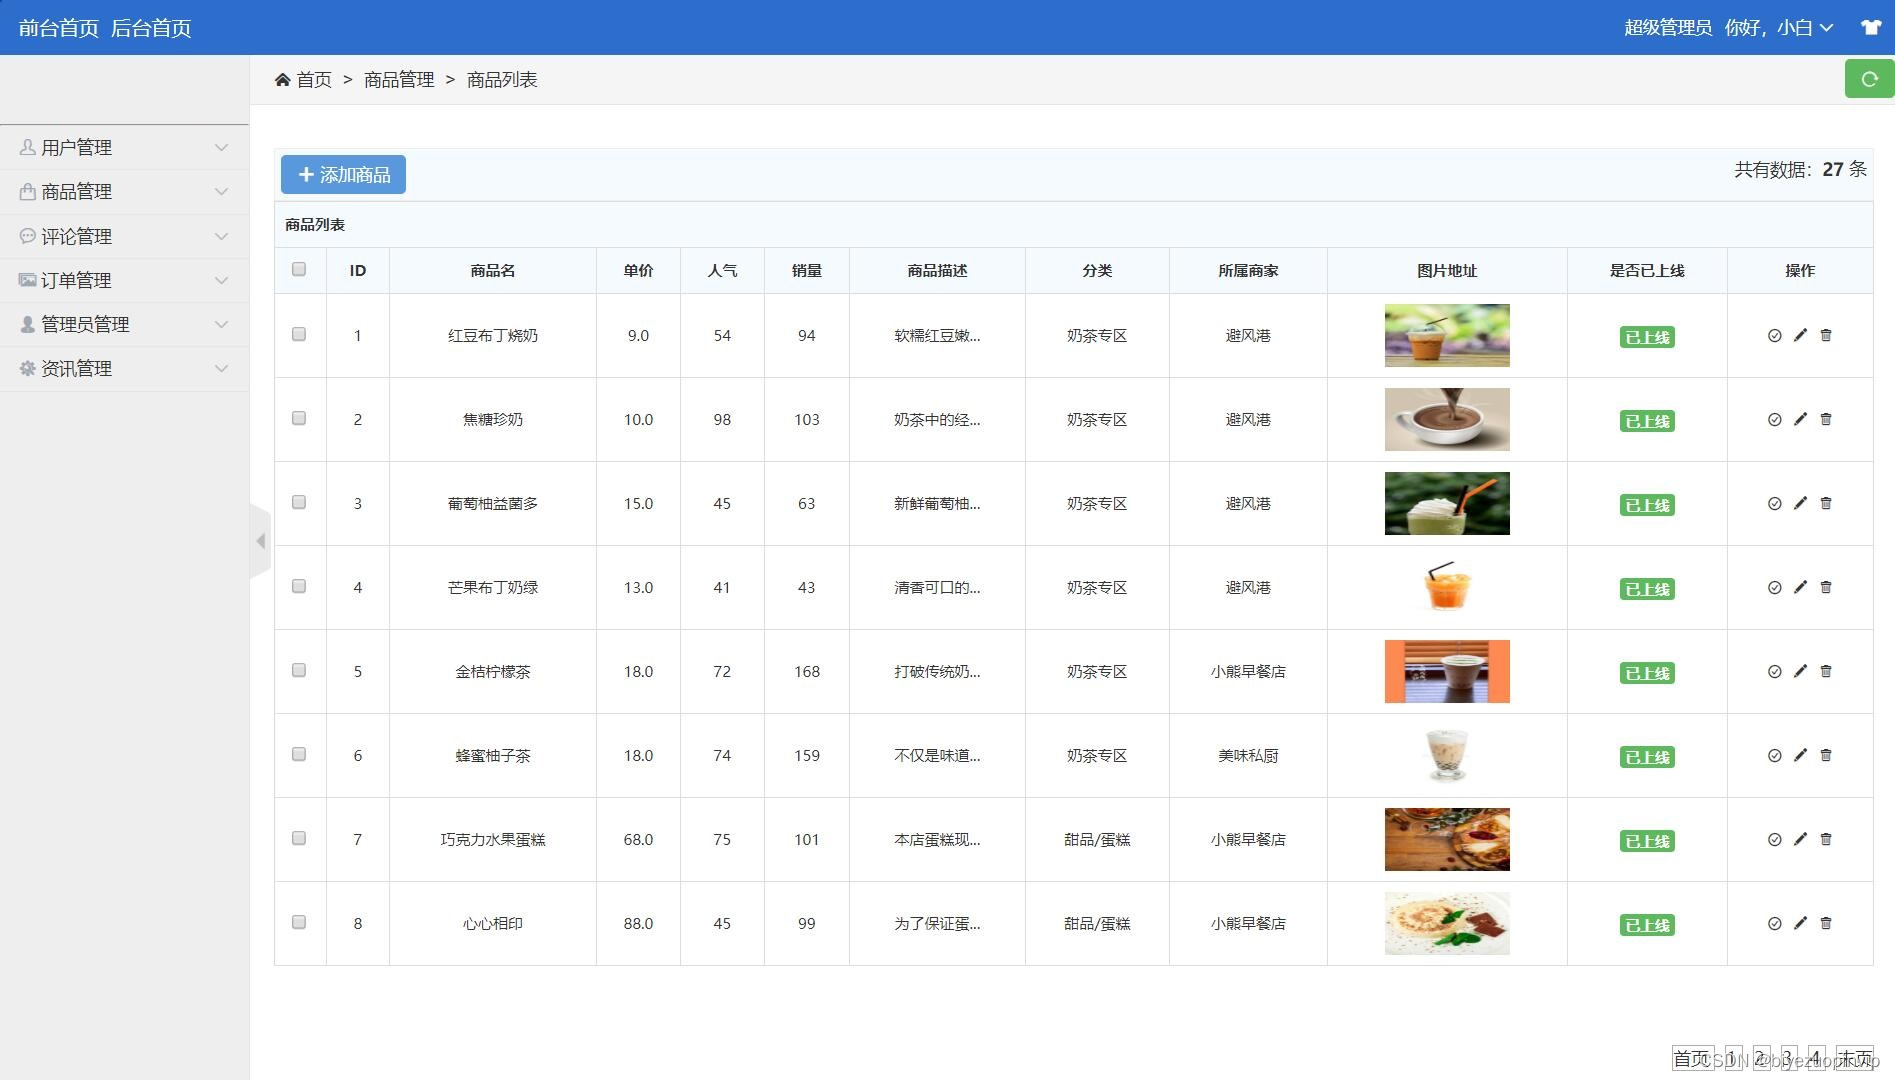
Task: Select checkbox for 金桔柠檬茶 row
Action: [299, 670]
